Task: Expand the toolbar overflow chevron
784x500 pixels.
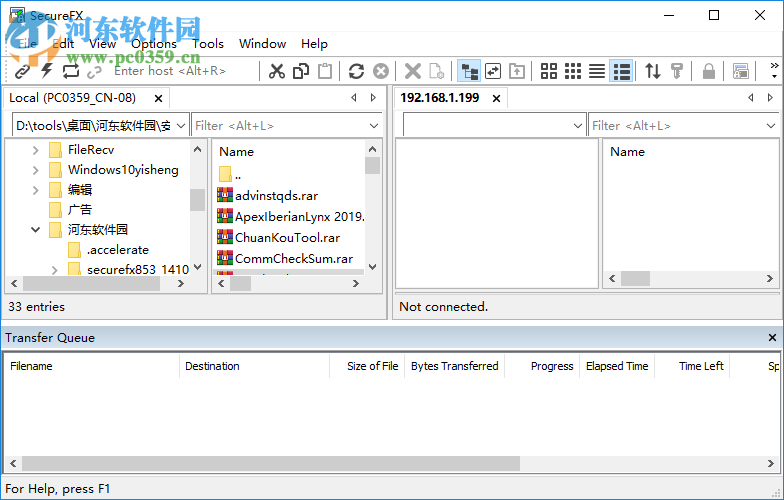Action: pyautogui.click(x=774, y=70)
